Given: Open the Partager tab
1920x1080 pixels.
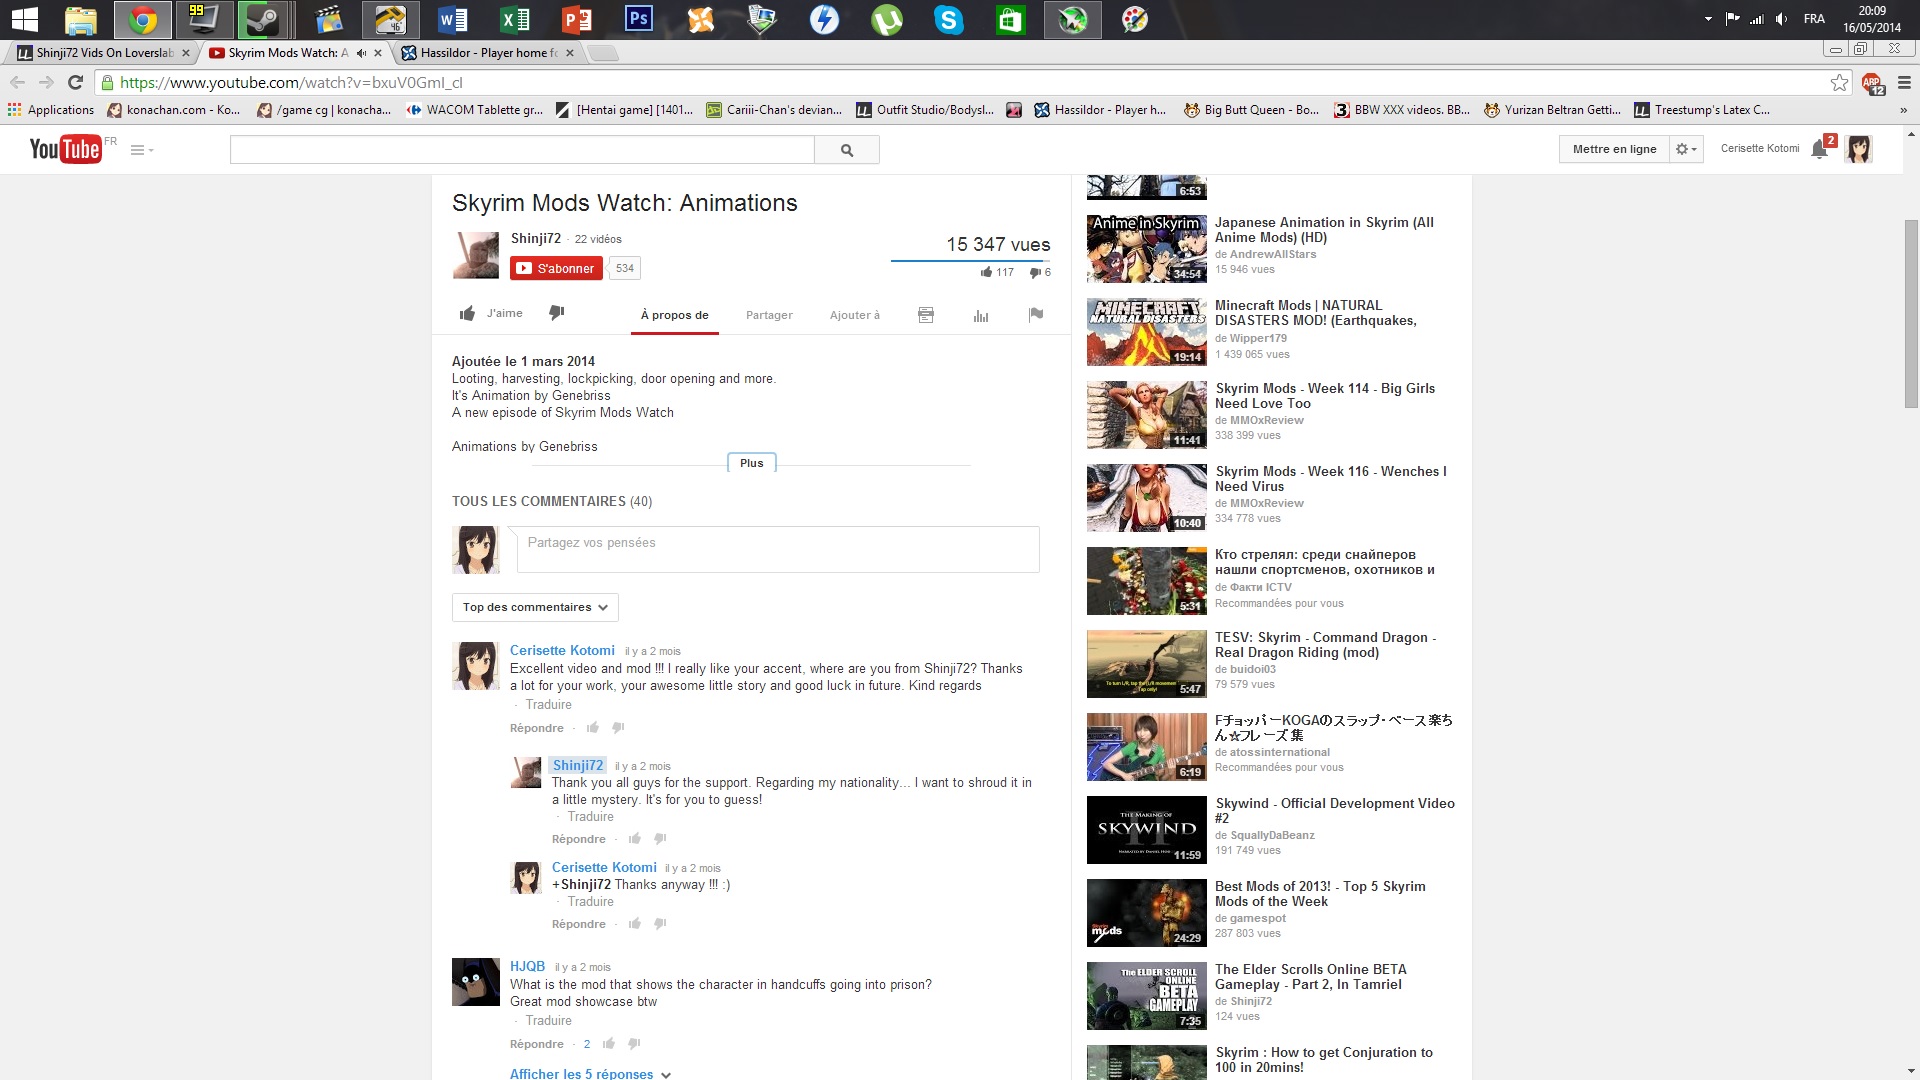Looking at the screenshot, I should coord(769,315).
